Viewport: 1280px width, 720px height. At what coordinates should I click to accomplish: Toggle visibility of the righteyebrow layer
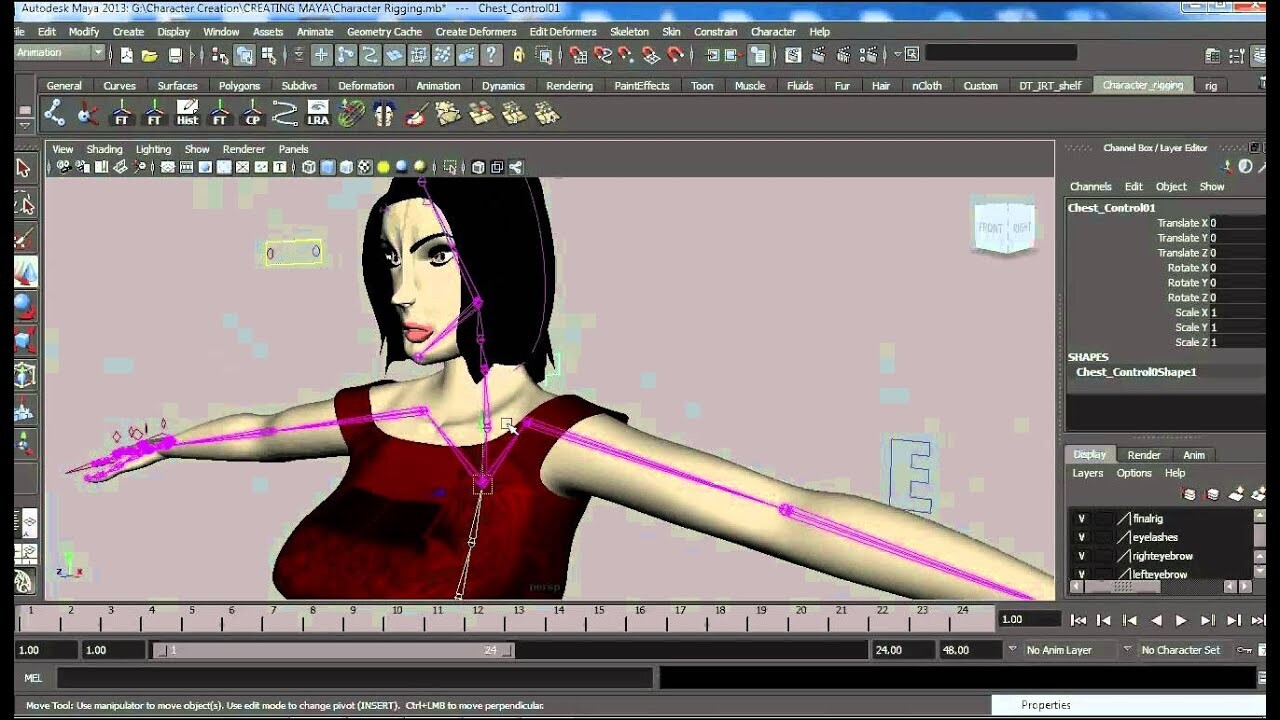click(x=1082, y=555)
